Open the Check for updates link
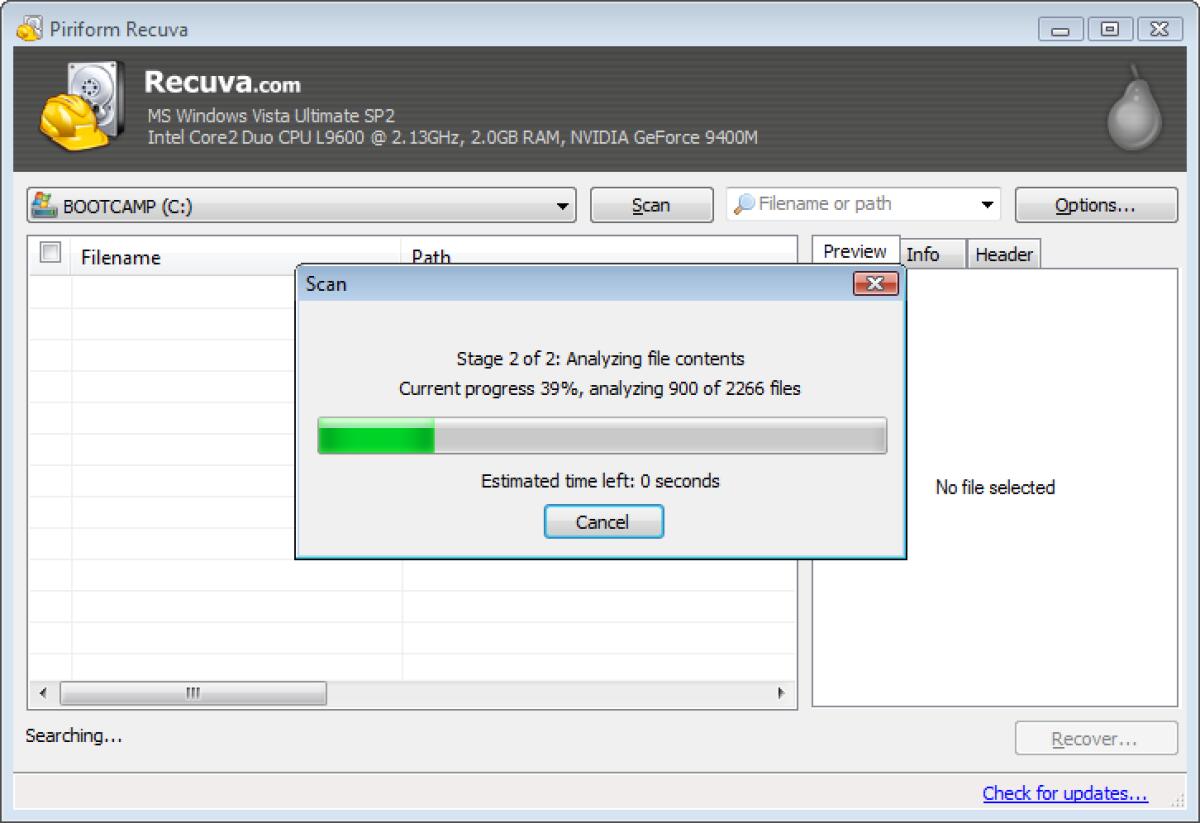The width and height of the screenshot is (1200, 823). (x=1065, y=792)
